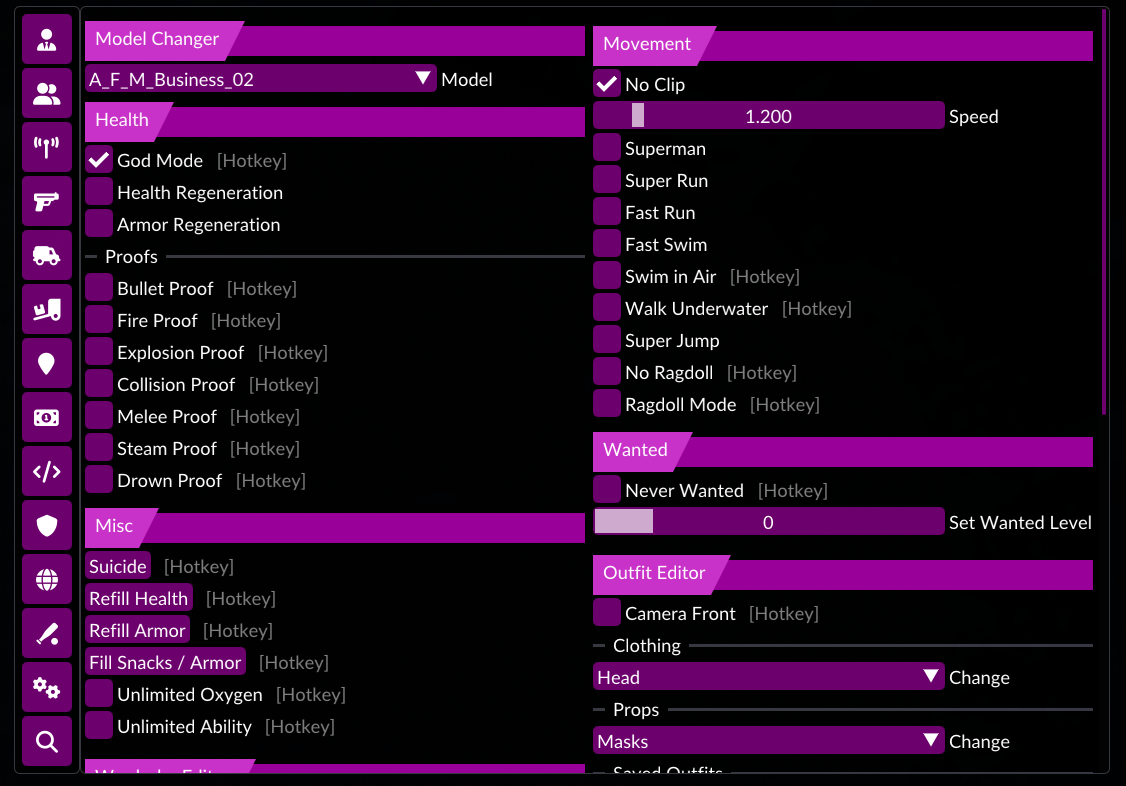Image resolution: width=1126 pixels, height=786 pixels.
Task: Click the Health section header
Action: pos(335,120)
